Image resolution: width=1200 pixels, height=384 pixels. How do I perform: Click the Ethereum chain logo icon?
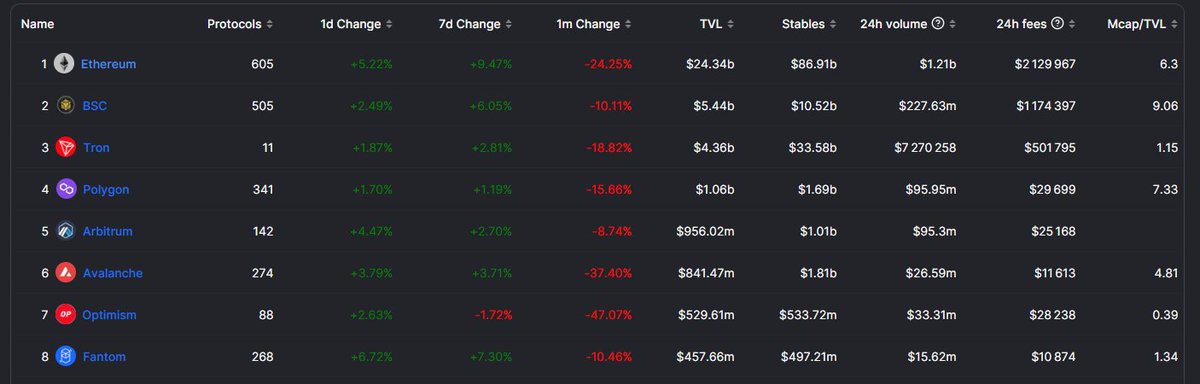(x=66, y=64)
